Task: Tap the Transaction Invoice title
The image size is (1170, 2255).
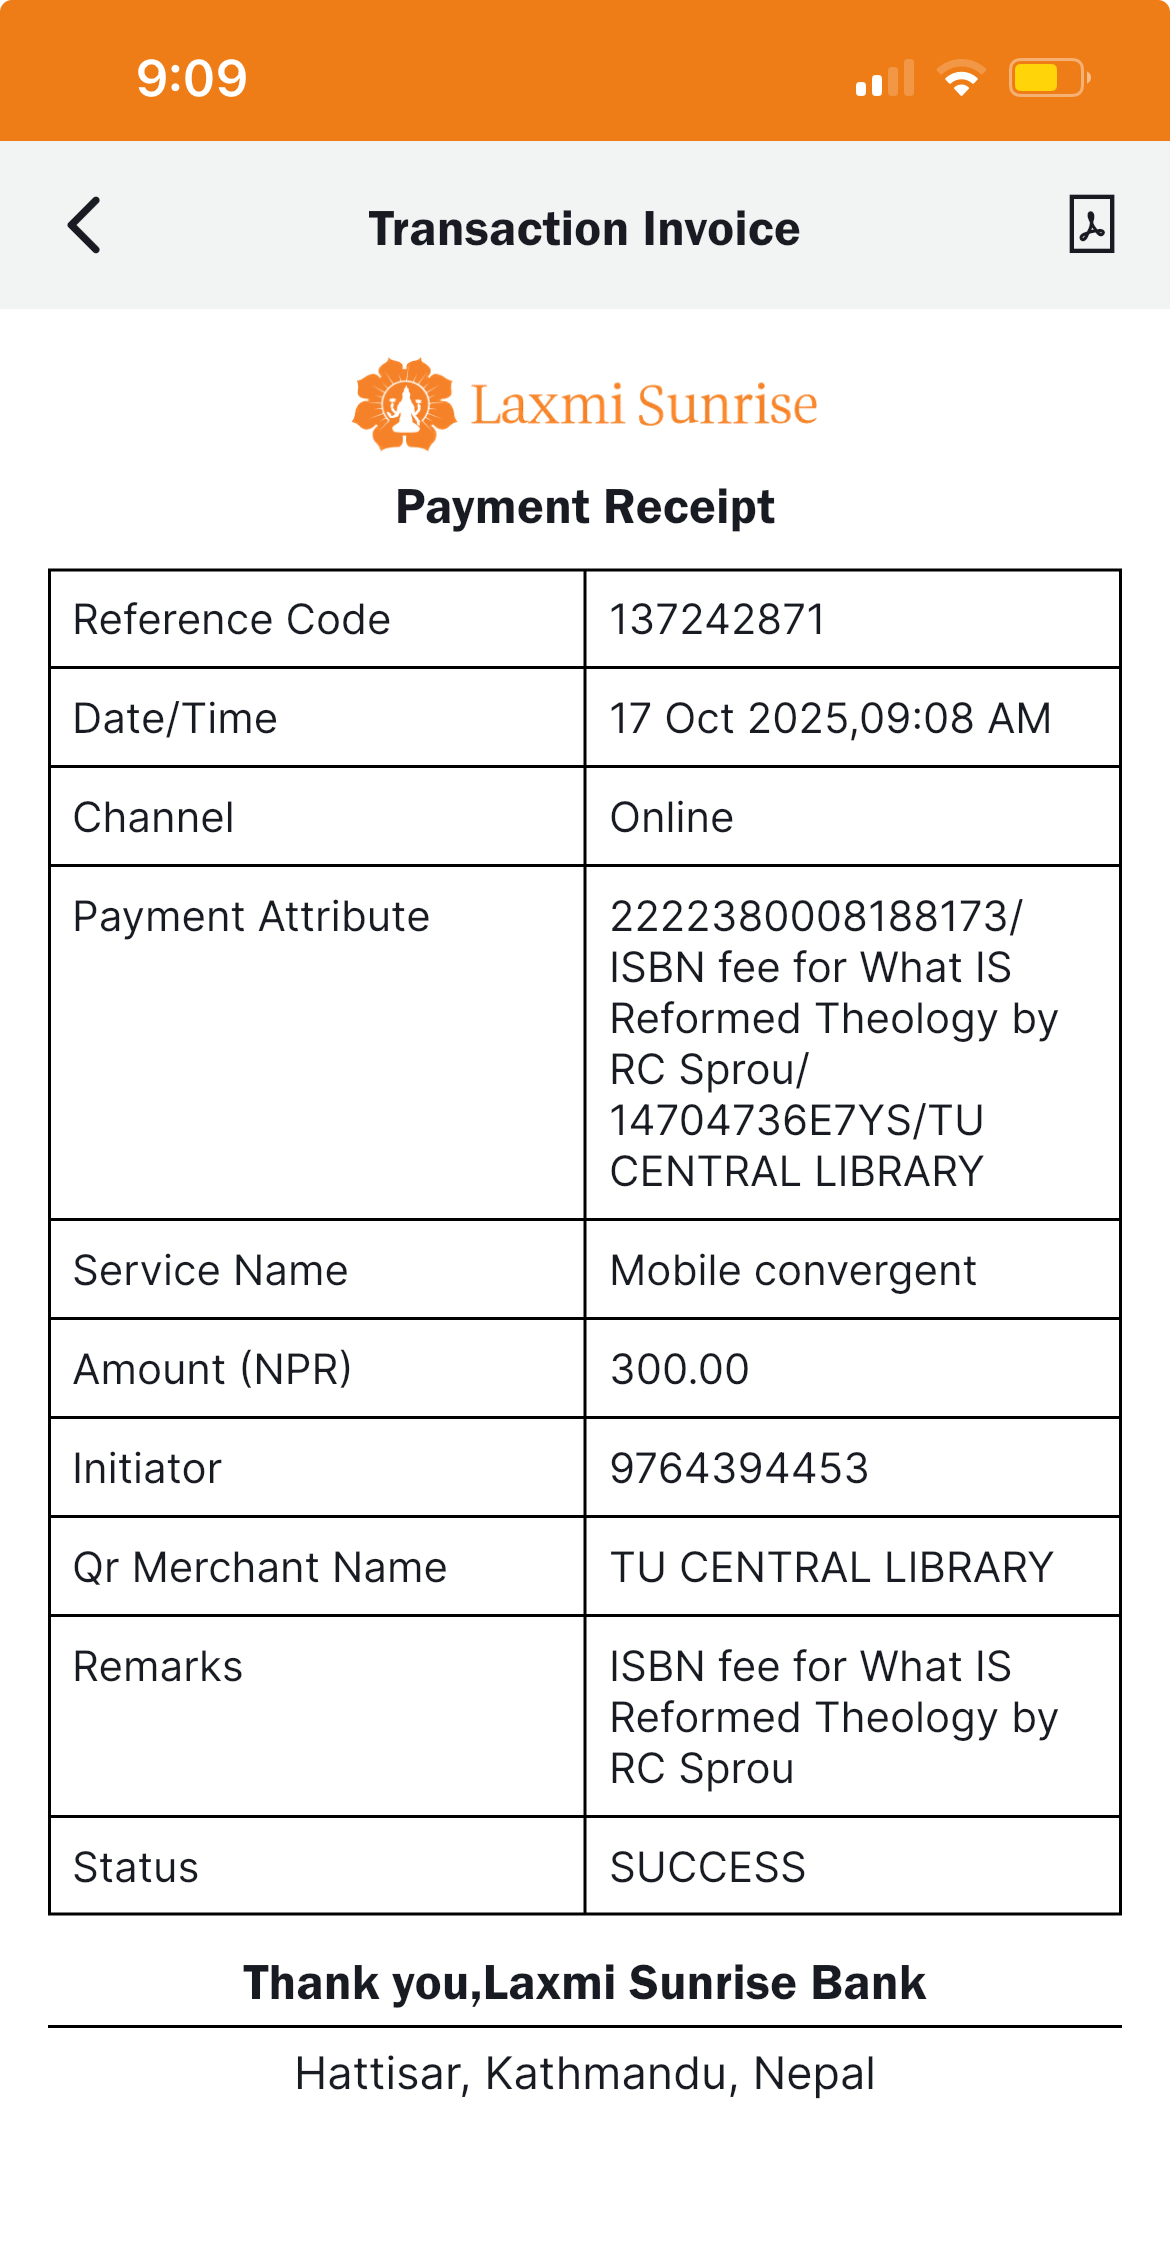Action: tap(584, 229)
